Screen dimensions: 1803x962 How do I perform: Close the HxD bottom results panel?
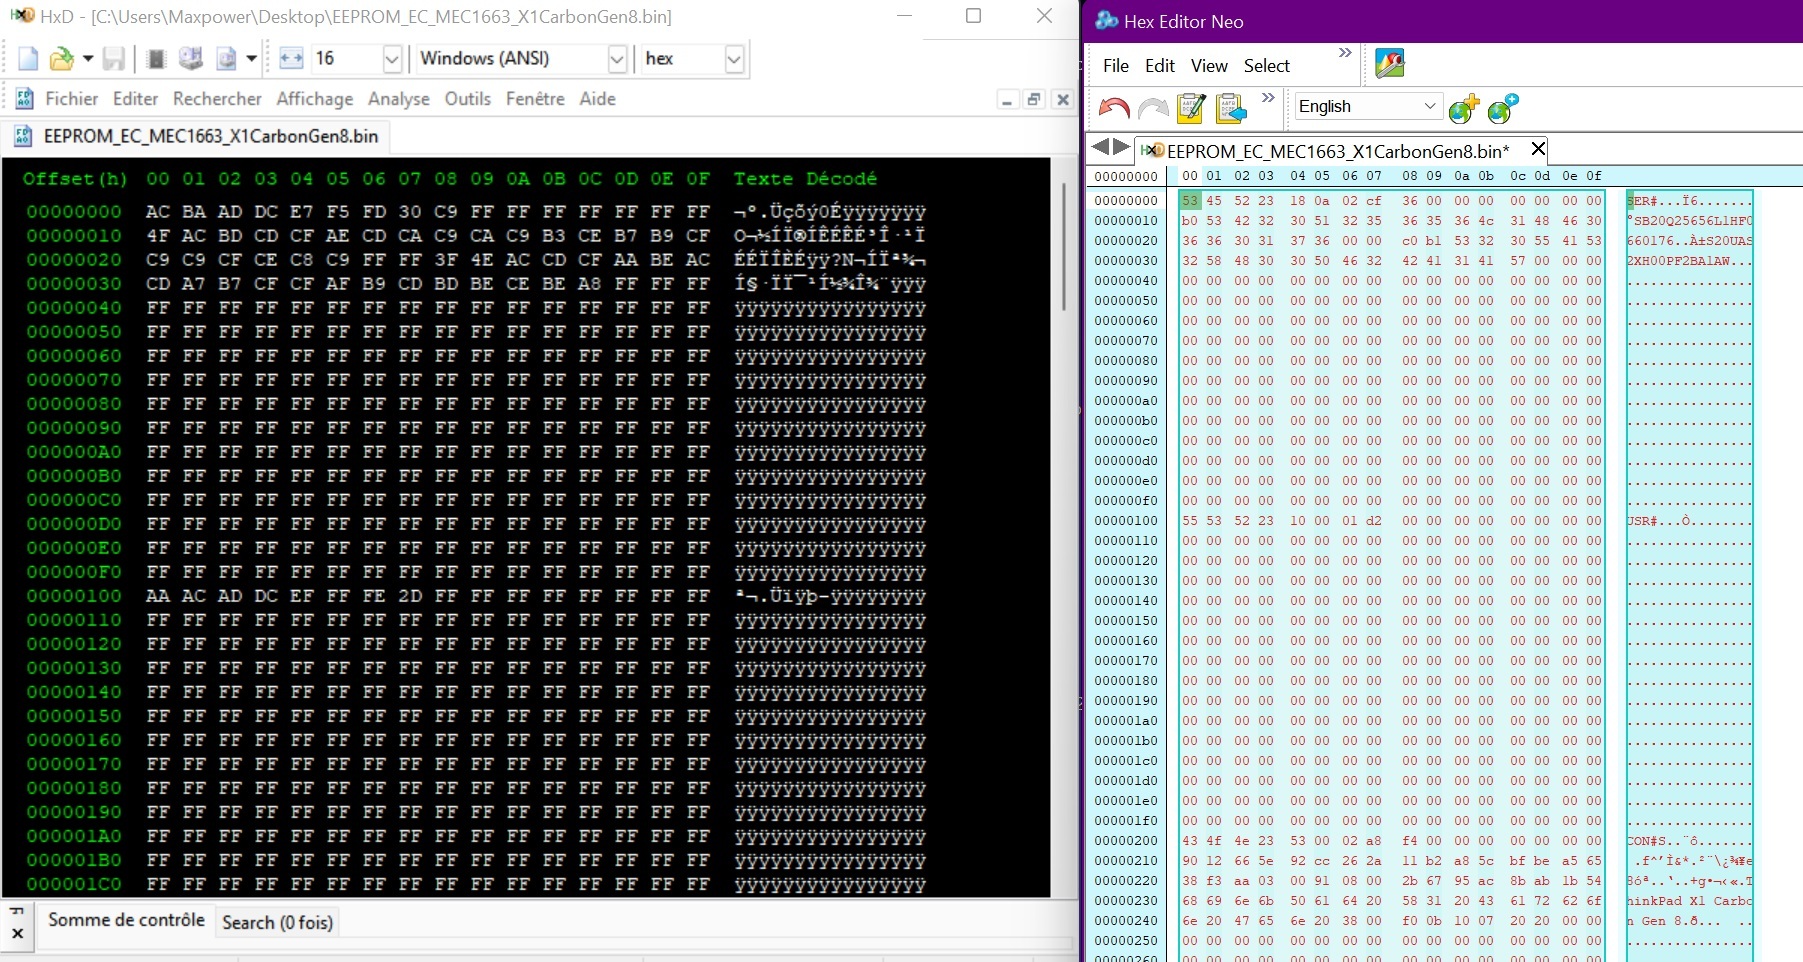pos(17,933)
